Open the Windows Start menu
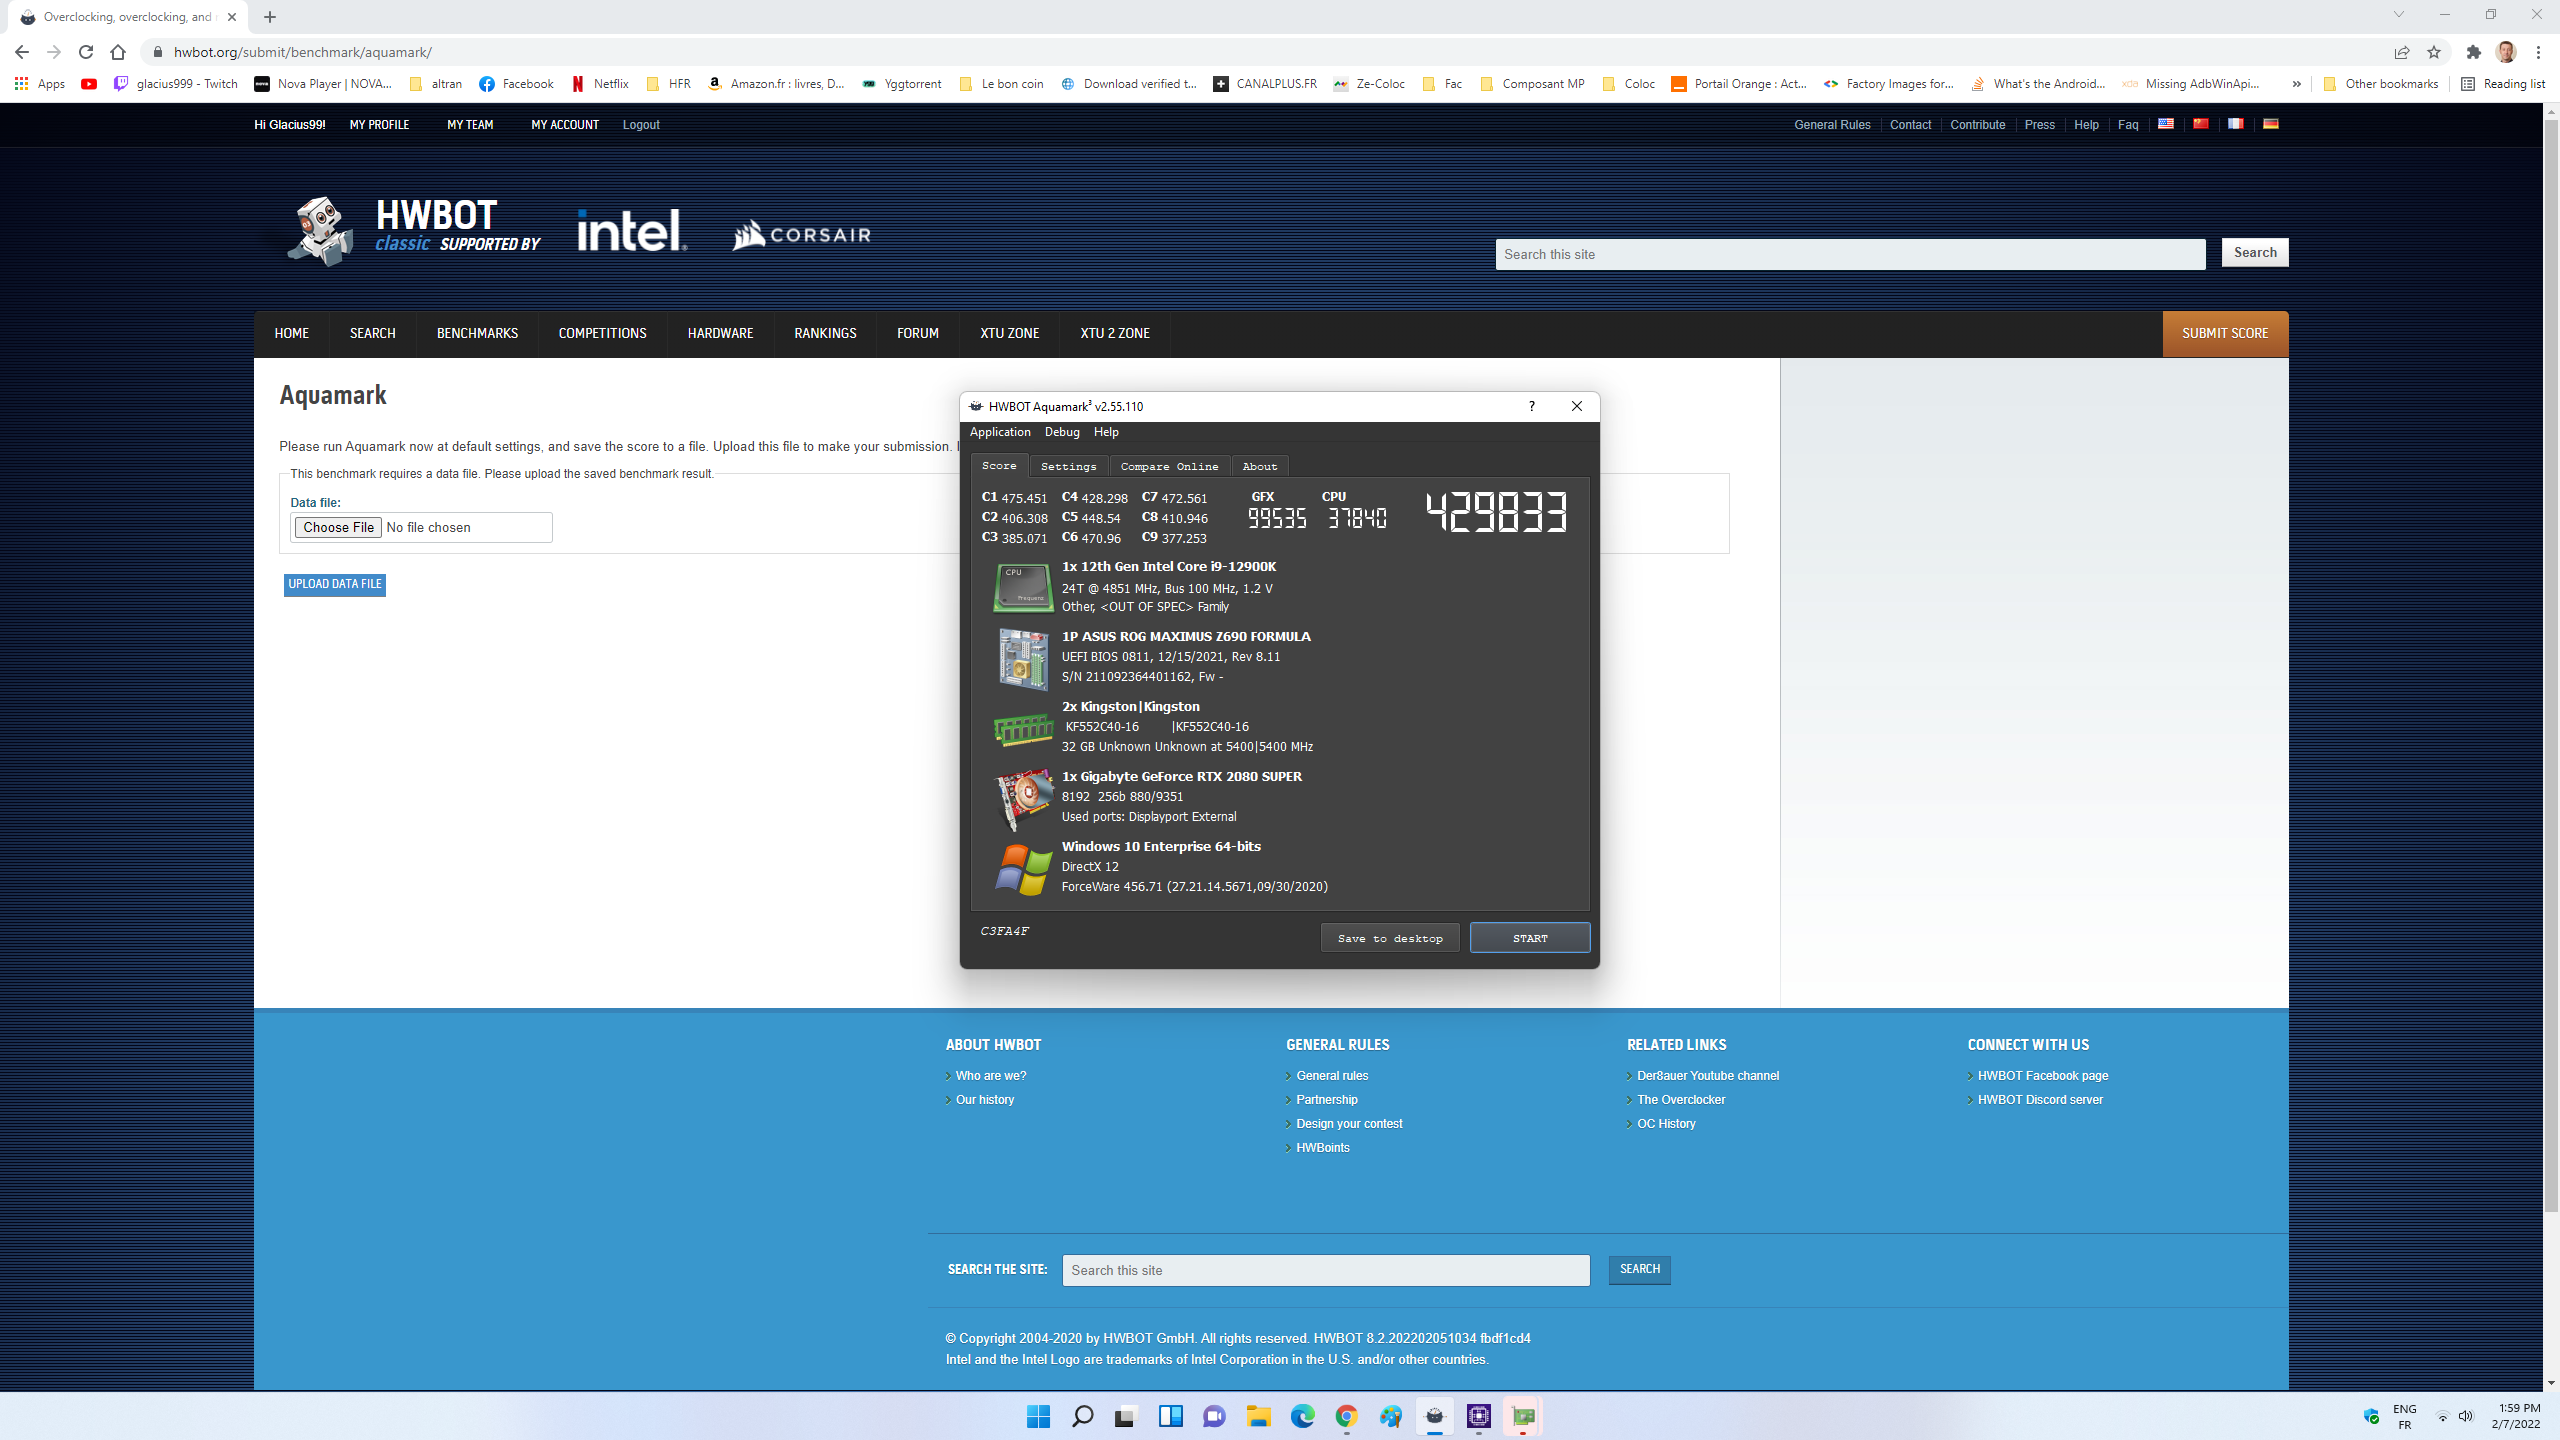This screenshot has height=1440, width=2560. 1038,1416
